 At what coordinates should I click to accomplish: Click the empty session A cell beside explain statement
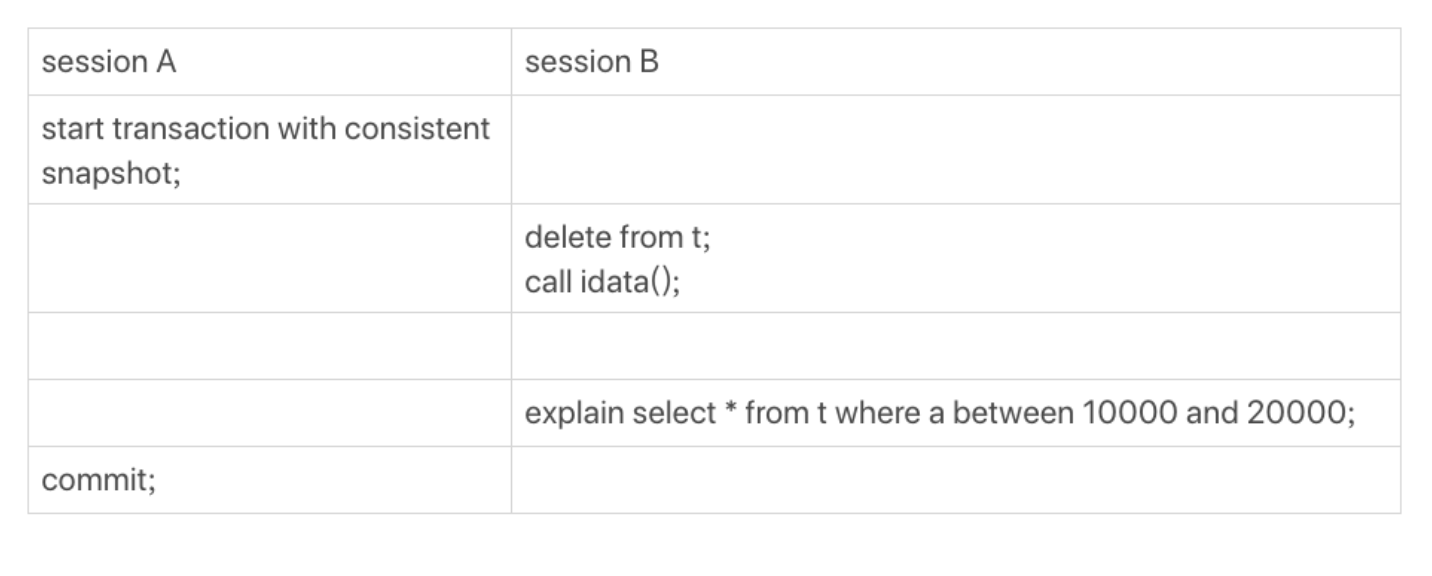[x=269, y=413]
